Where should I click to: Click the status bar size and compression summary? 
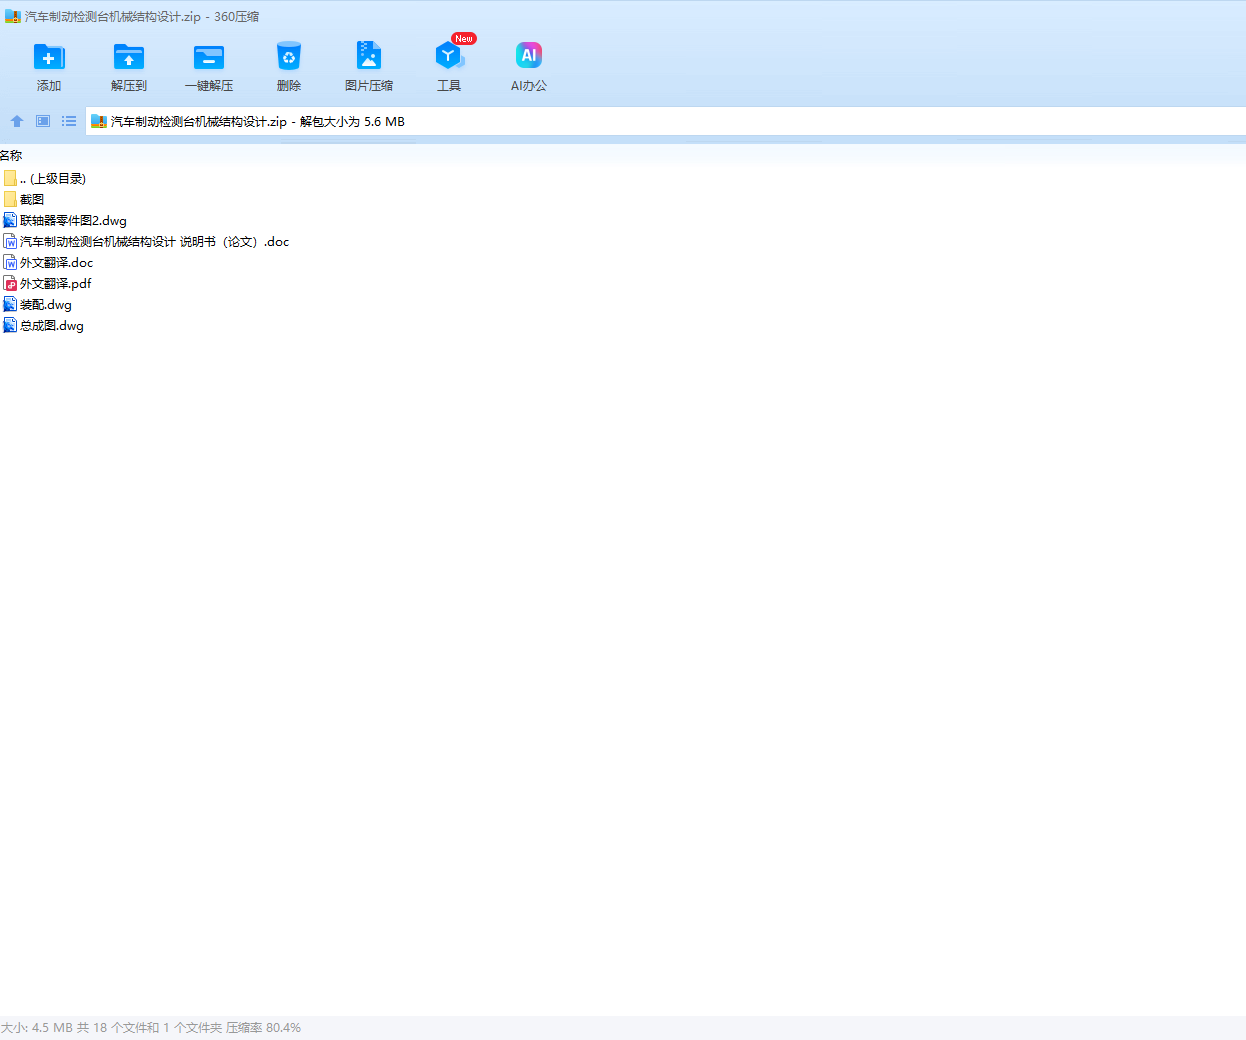[151, 1027]
